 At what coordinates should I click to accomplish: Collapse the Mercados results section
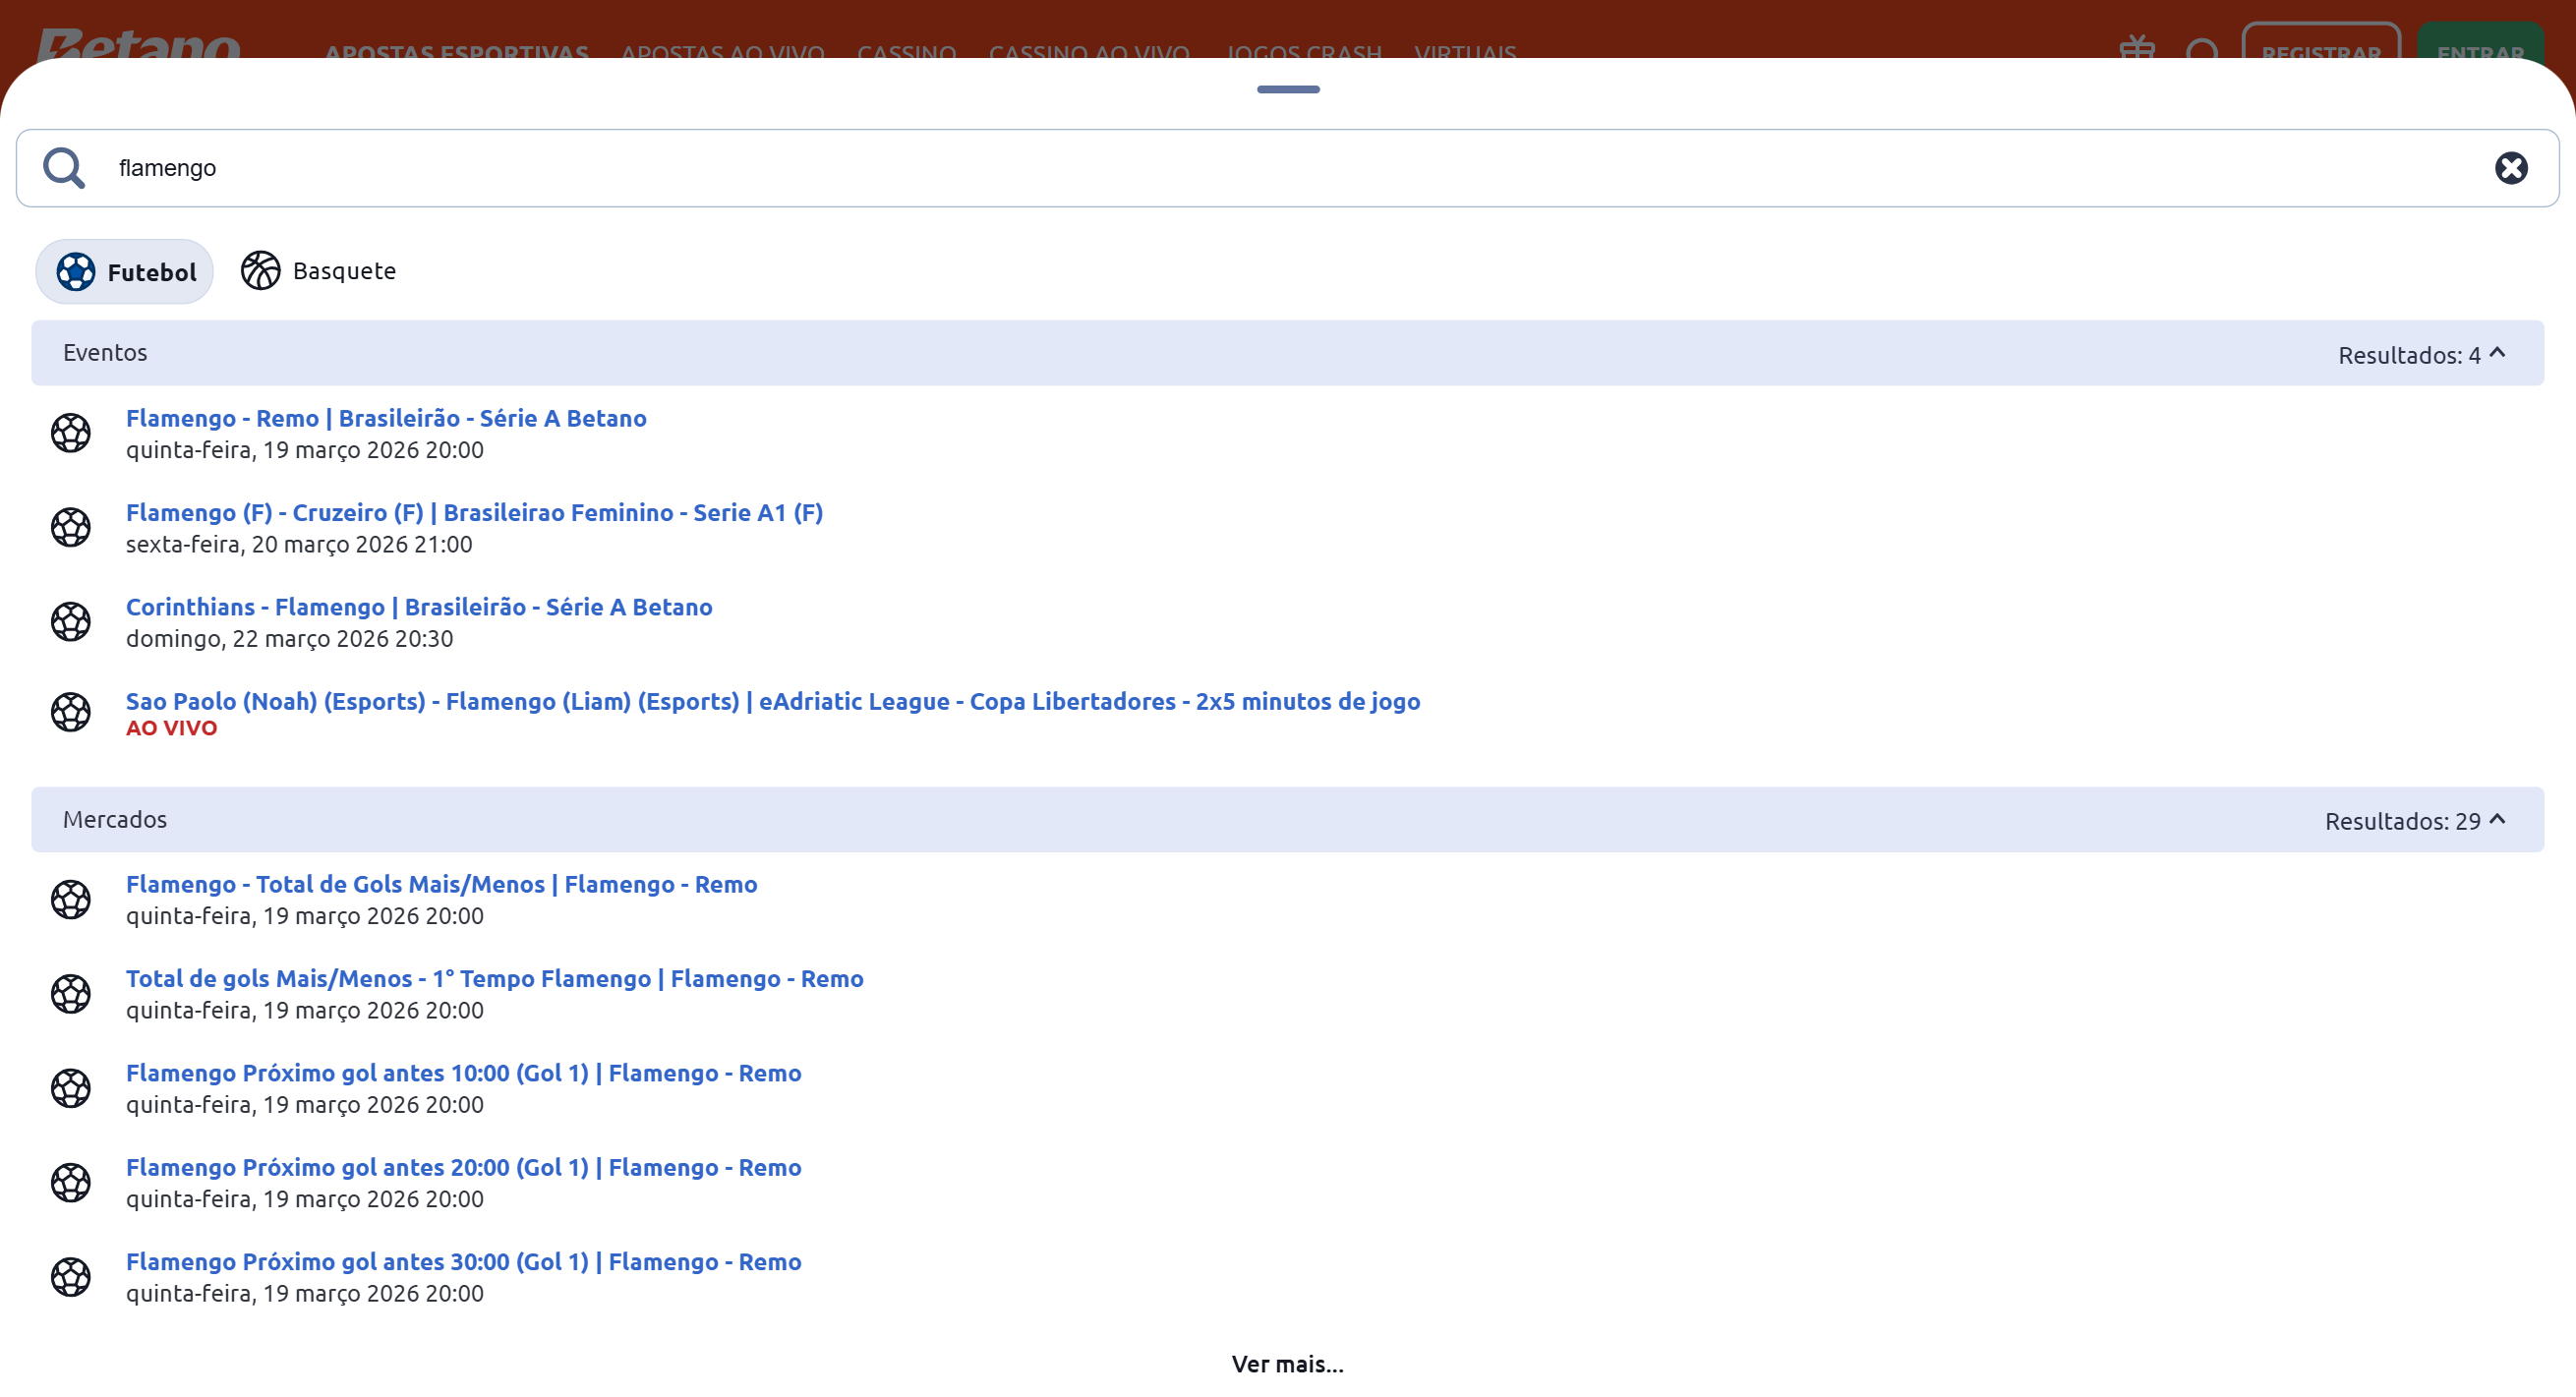point(2497,820)
